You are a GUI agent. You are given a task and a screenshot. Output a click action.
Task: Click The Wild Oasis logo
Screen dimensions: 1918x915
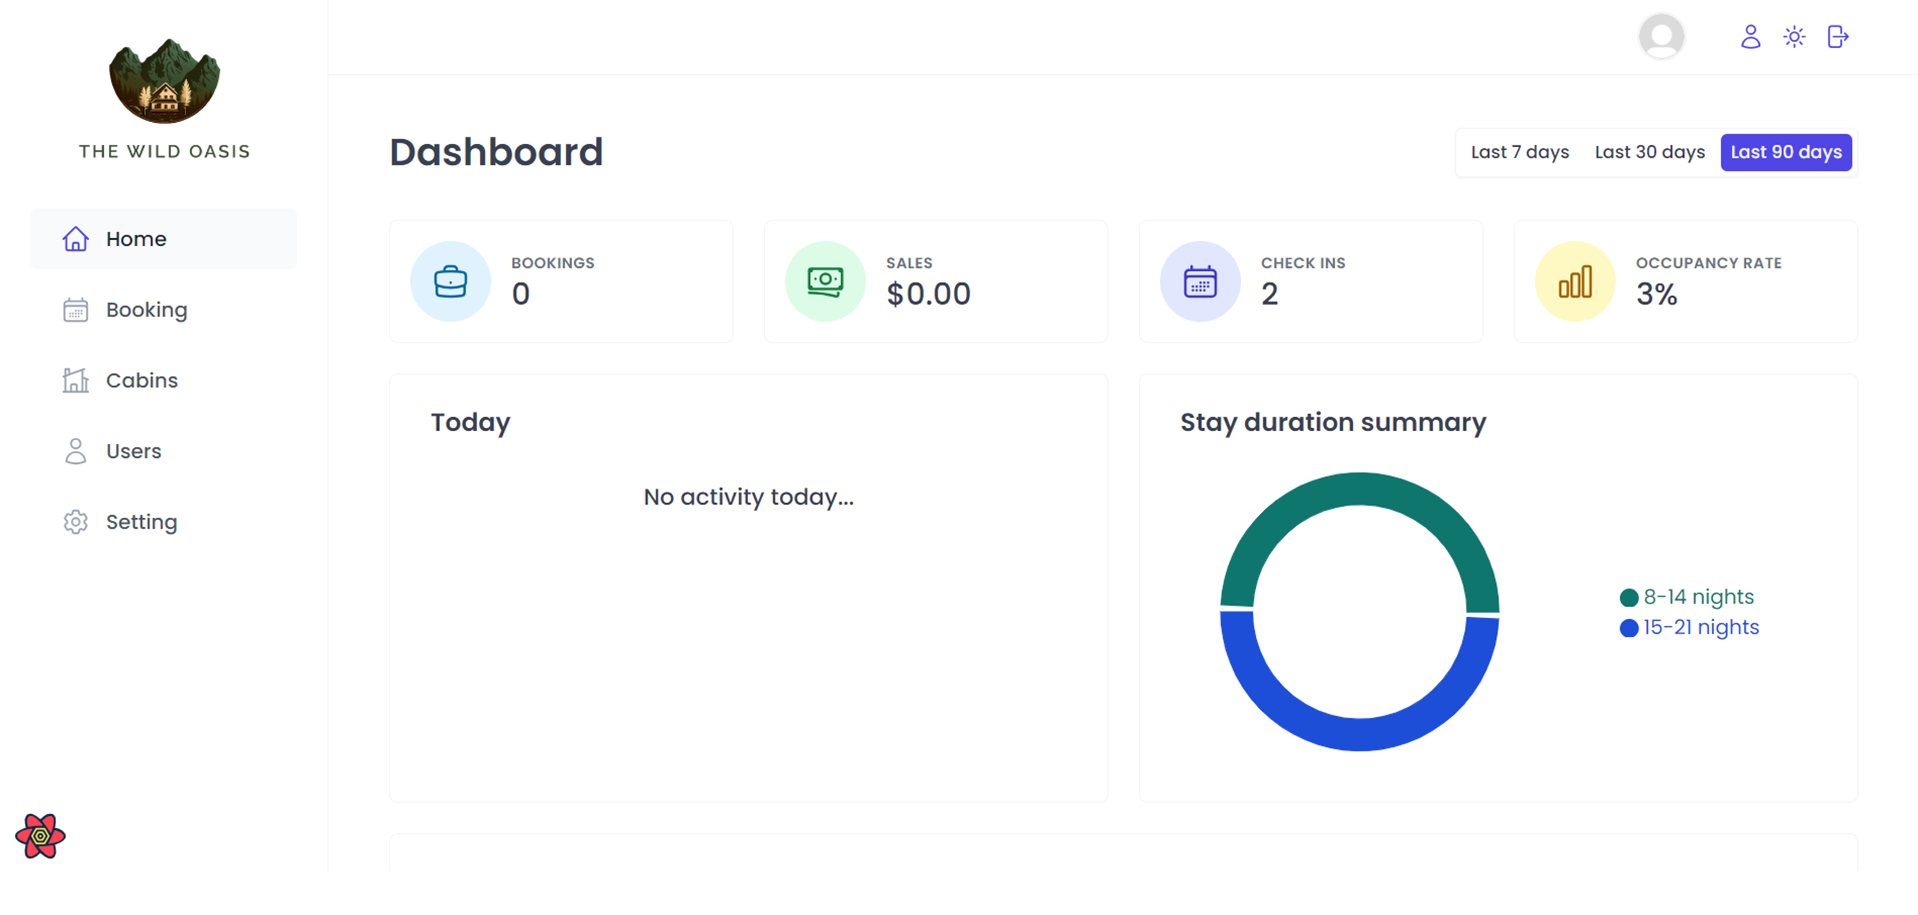point(164,82)
